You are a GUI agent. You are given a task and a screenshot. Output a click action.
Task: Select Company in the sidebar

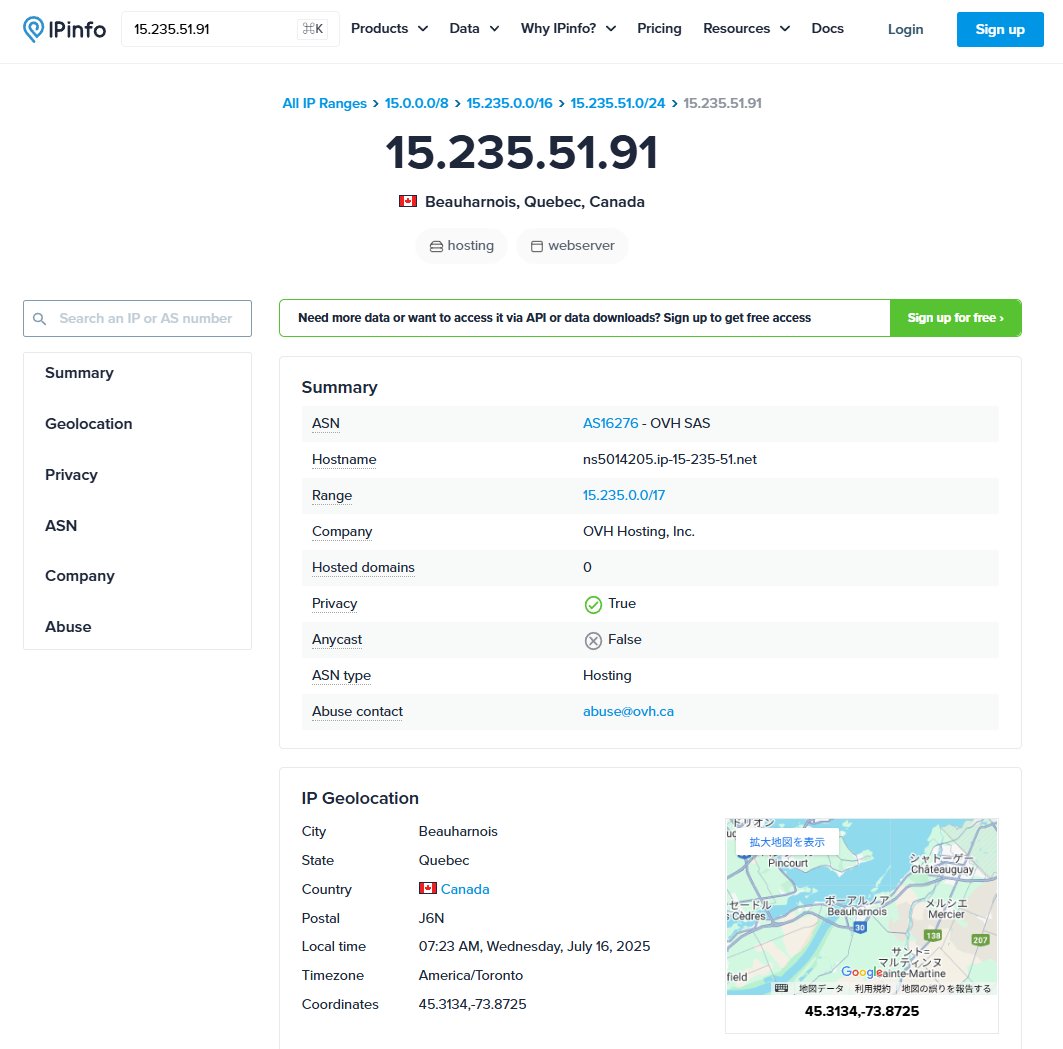80,576
